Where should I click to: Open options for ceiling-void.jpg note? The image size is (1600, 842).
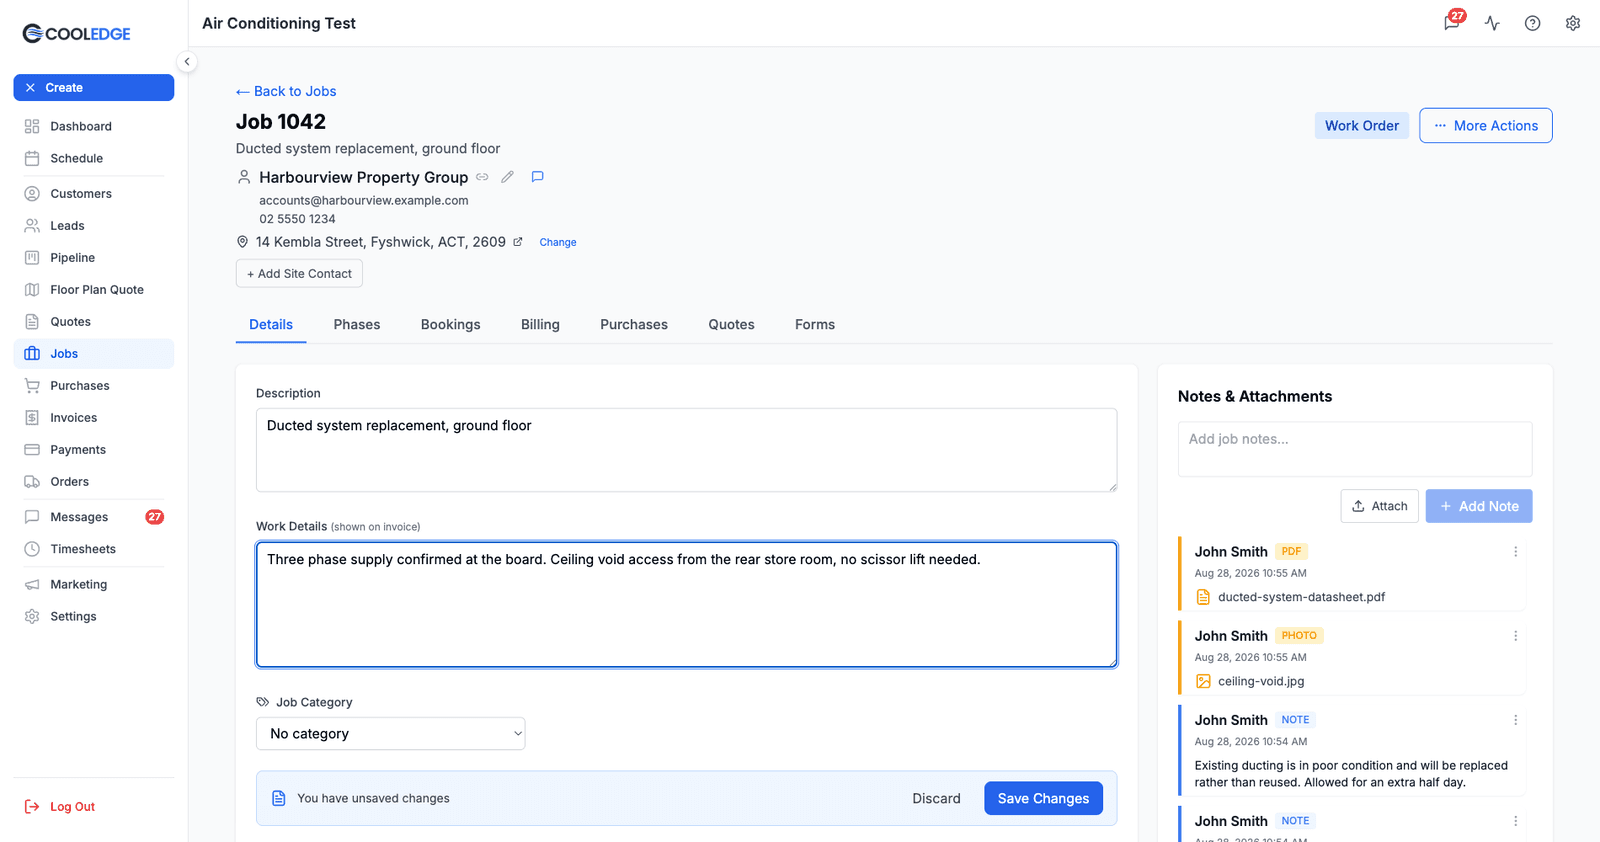[x=1515, y=636]
